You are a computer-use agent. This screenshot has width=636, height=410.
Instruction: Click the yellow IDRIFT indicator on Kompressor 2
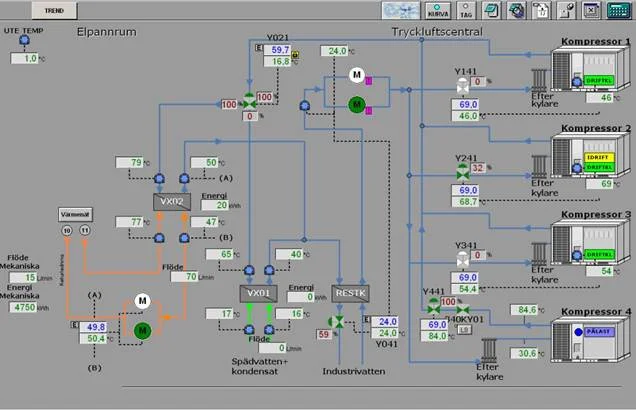tap(599, 157)
